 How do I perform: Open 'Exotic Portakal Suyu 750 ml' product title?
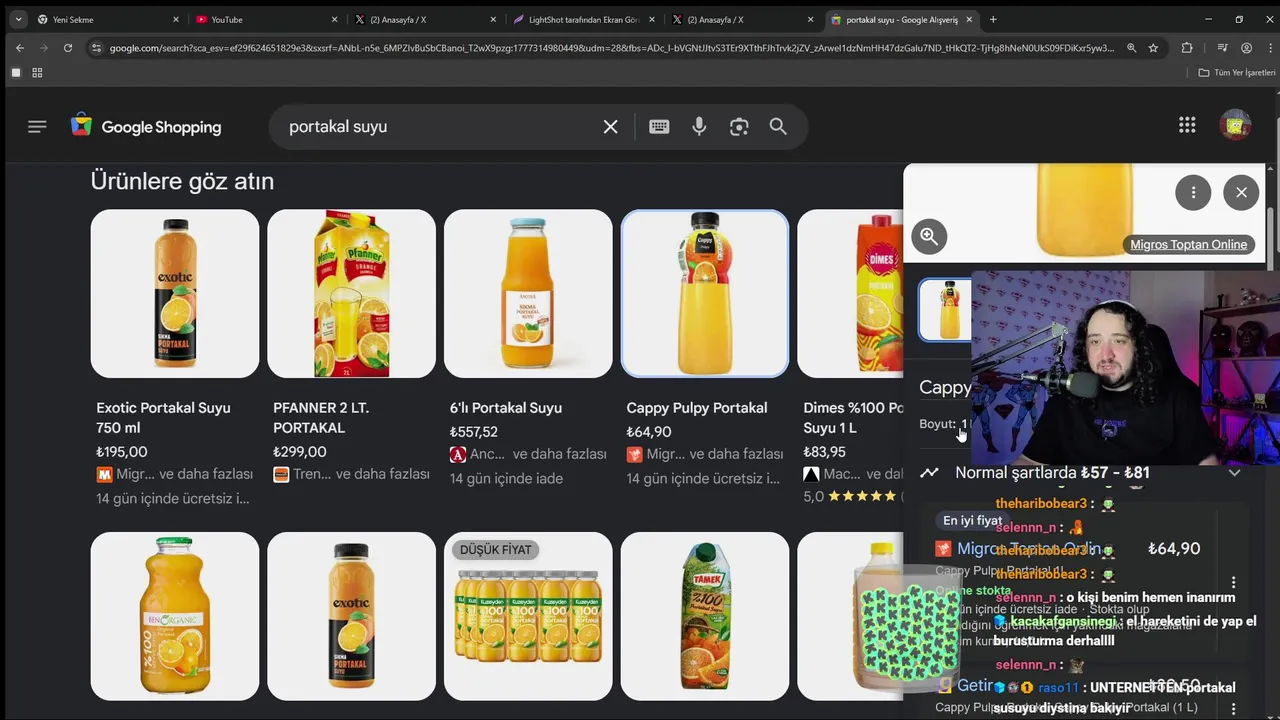(x=163, y=418)
